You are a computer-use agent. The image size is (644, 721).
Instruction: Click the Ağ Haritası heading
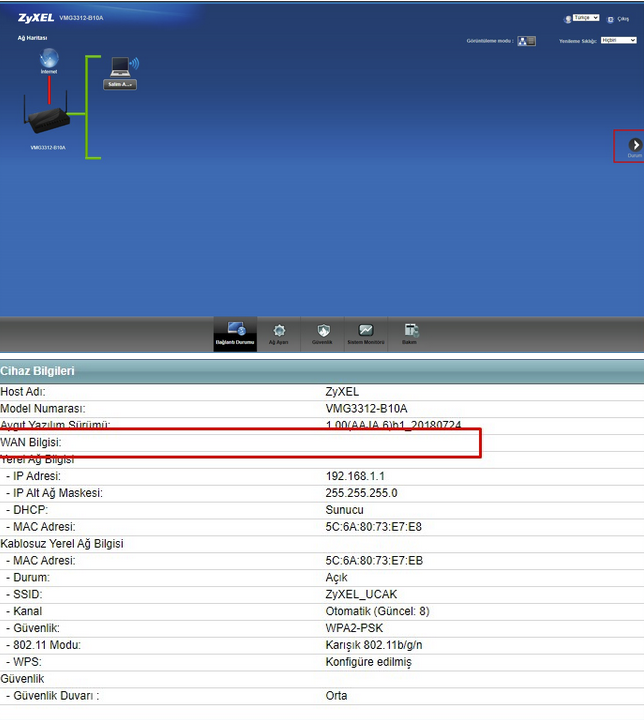32,38
